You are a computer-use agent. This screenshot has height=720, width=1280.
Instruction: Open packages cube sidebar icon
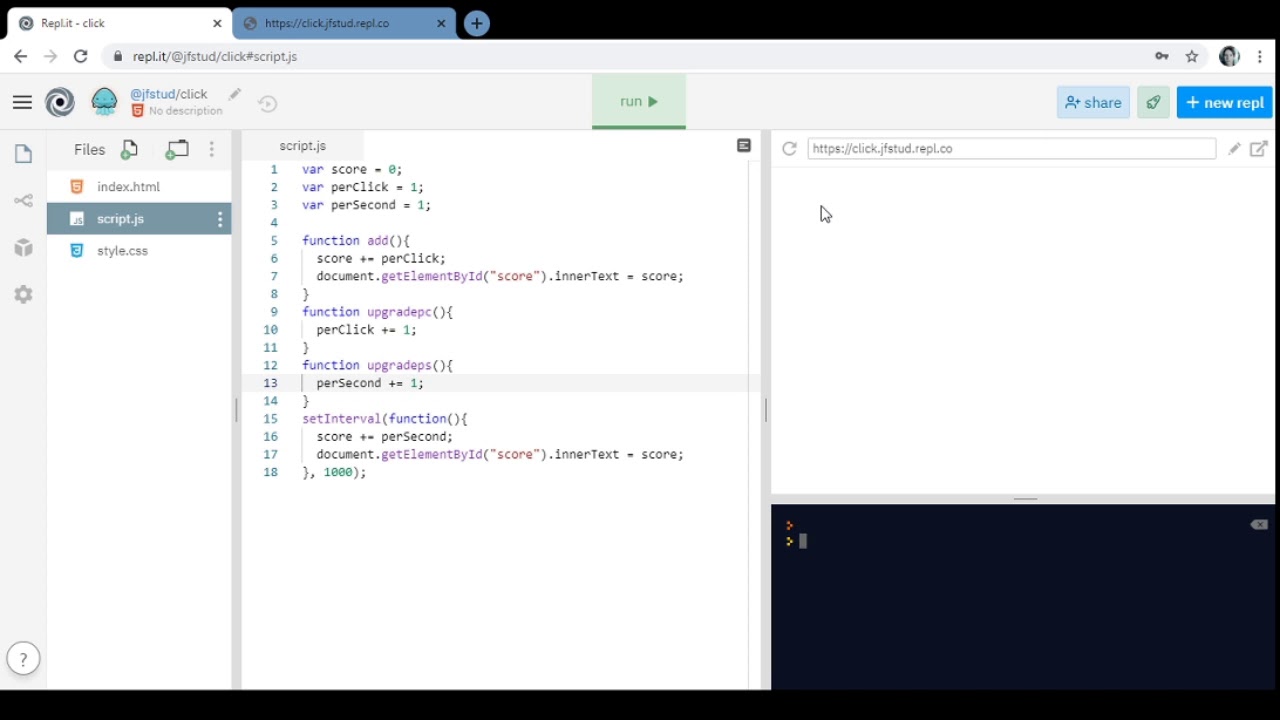click(23, 248)
